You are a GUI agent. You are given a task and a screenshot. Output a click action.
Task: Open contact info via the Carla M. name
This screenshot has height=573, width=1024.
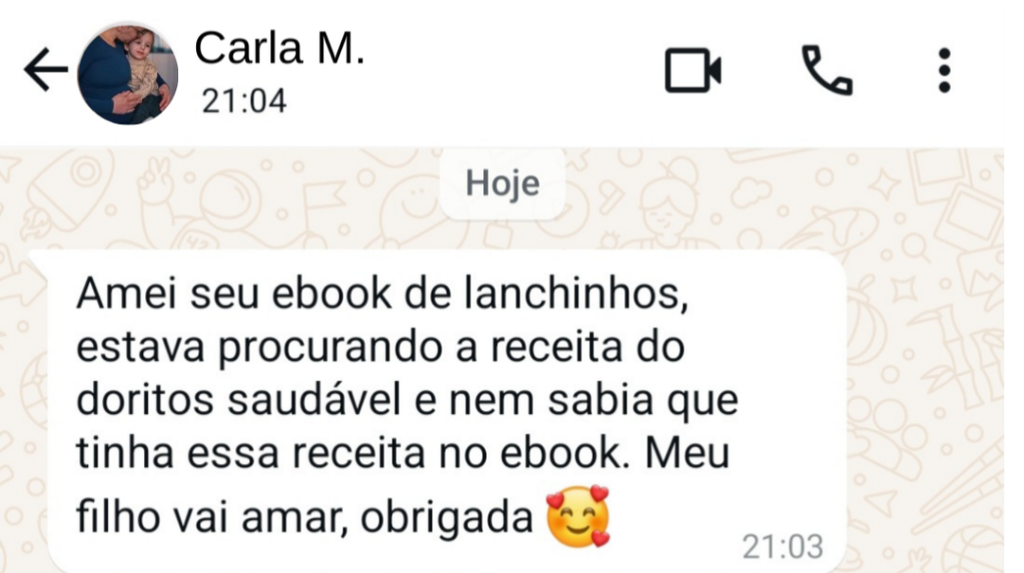(x=280, y=48)
